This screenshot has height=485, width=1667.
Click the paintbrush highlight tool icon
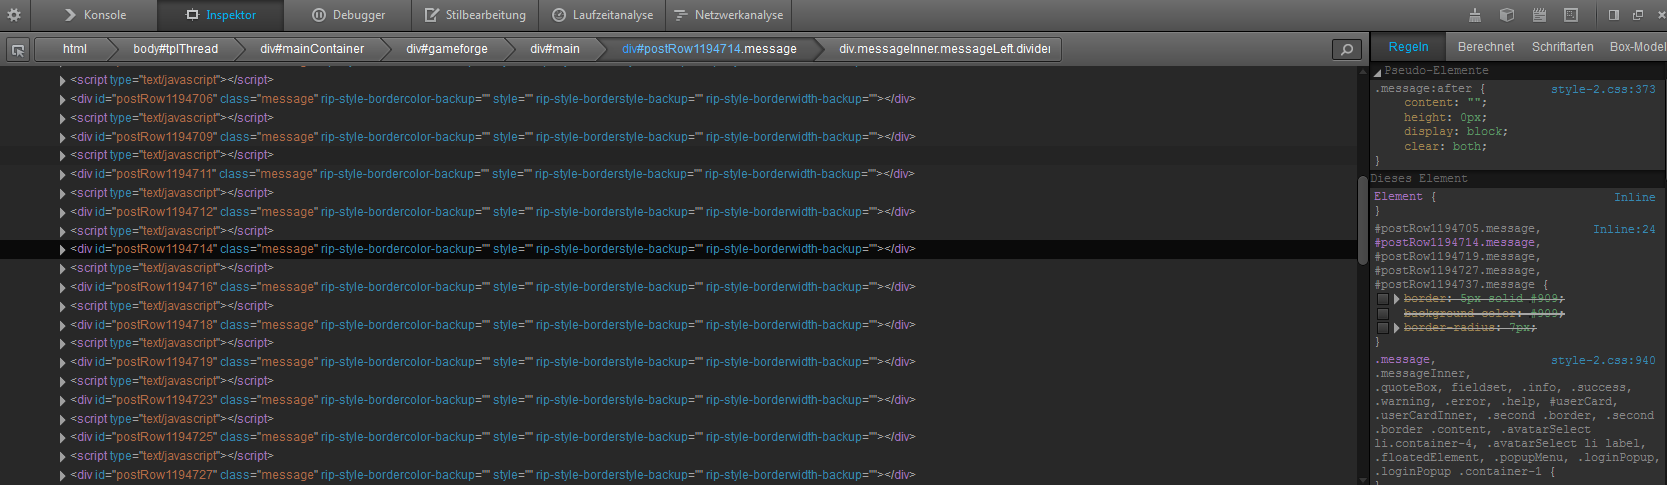[1475, 15]
